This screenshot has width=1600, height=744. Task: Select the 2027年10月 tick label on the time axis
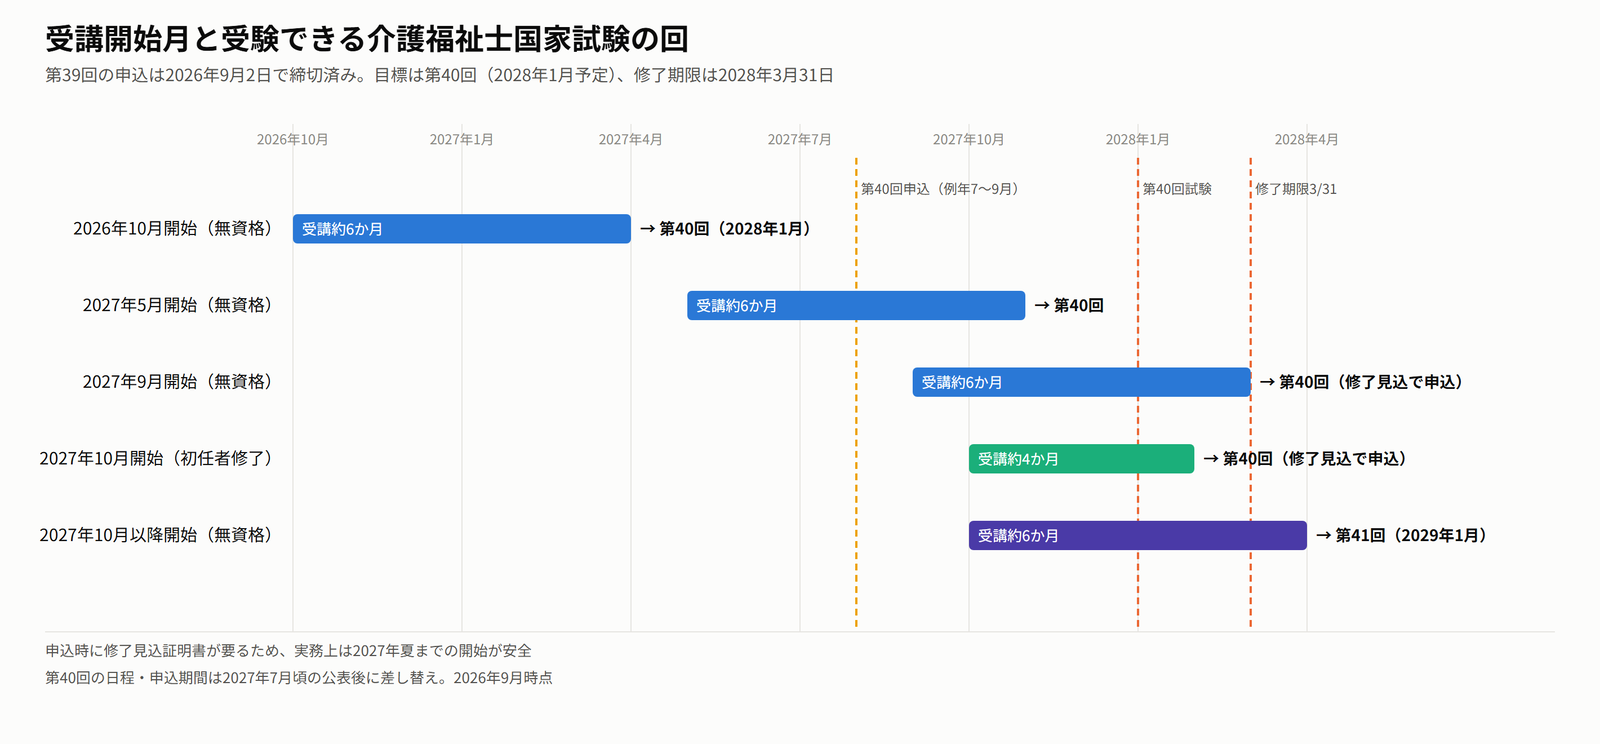[x=969, y=139]
